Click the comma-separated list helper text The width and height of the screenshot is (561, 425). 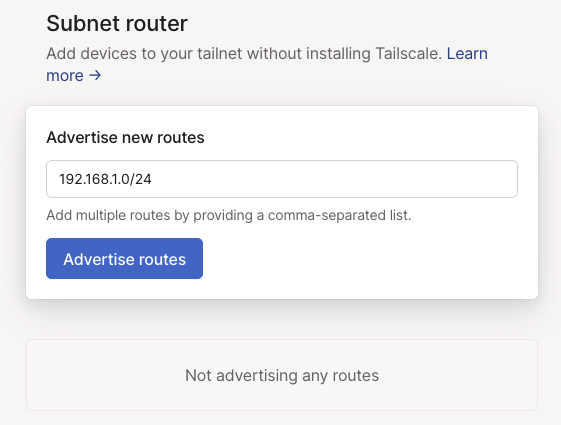pos(229,215)
